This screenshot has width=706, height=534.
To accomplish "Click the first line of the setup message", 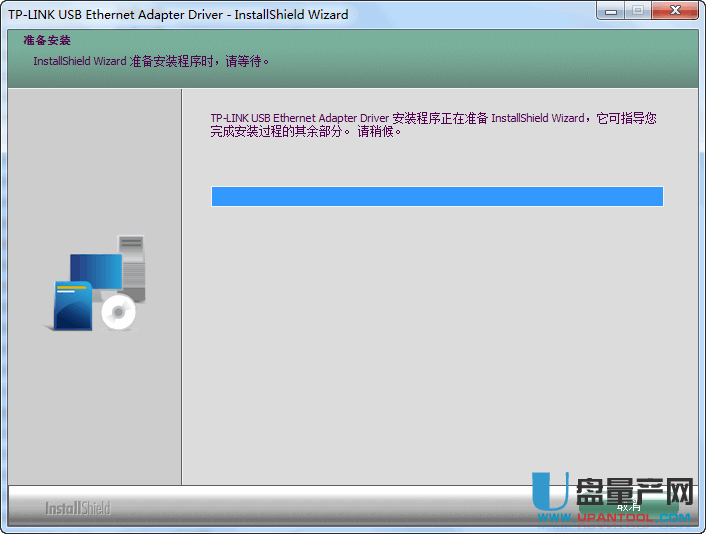I will click(433, 118).
